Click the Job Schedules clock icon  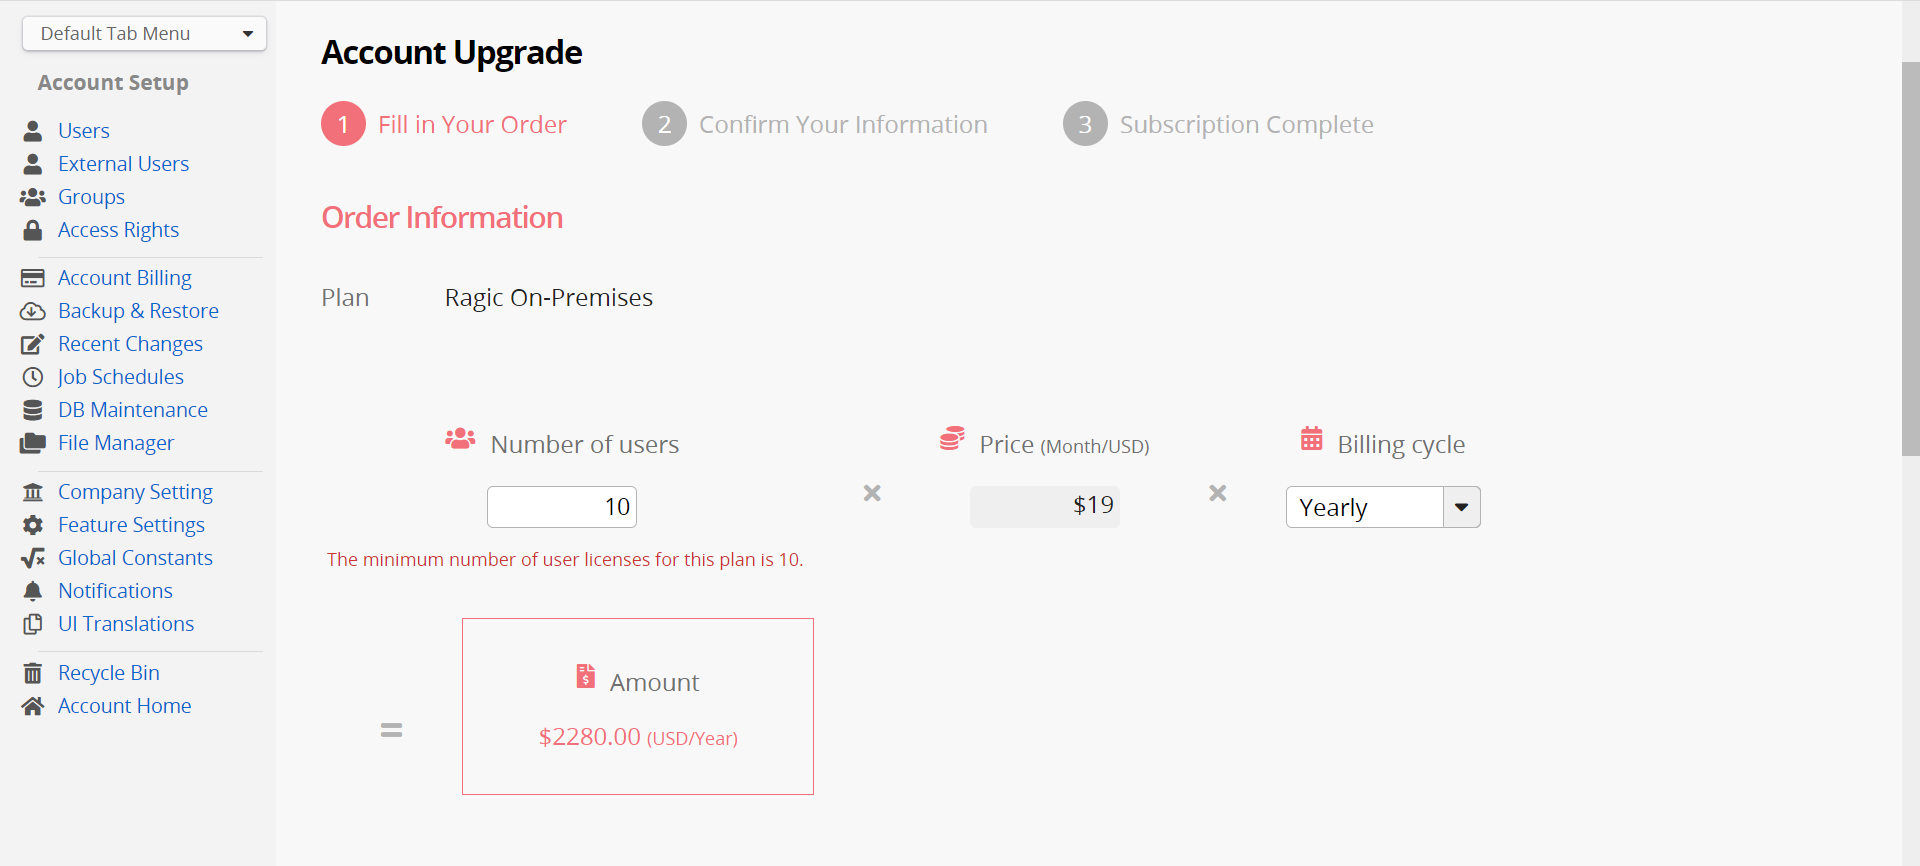(x=33, y=377)
